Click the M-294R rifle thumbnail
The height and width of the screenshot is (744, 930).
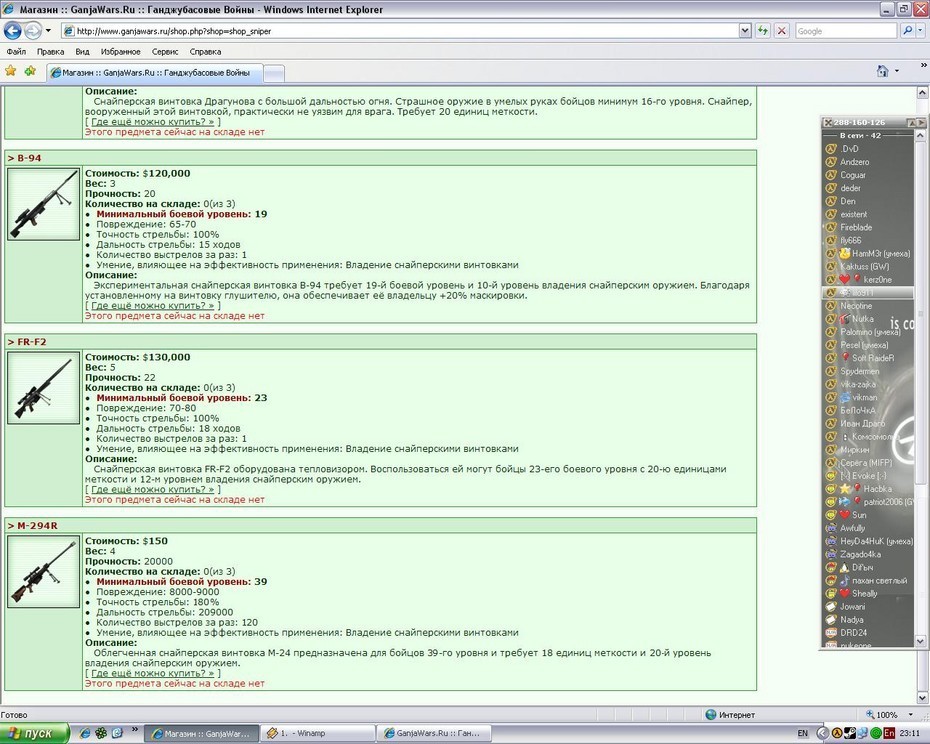tap(43, 572)
